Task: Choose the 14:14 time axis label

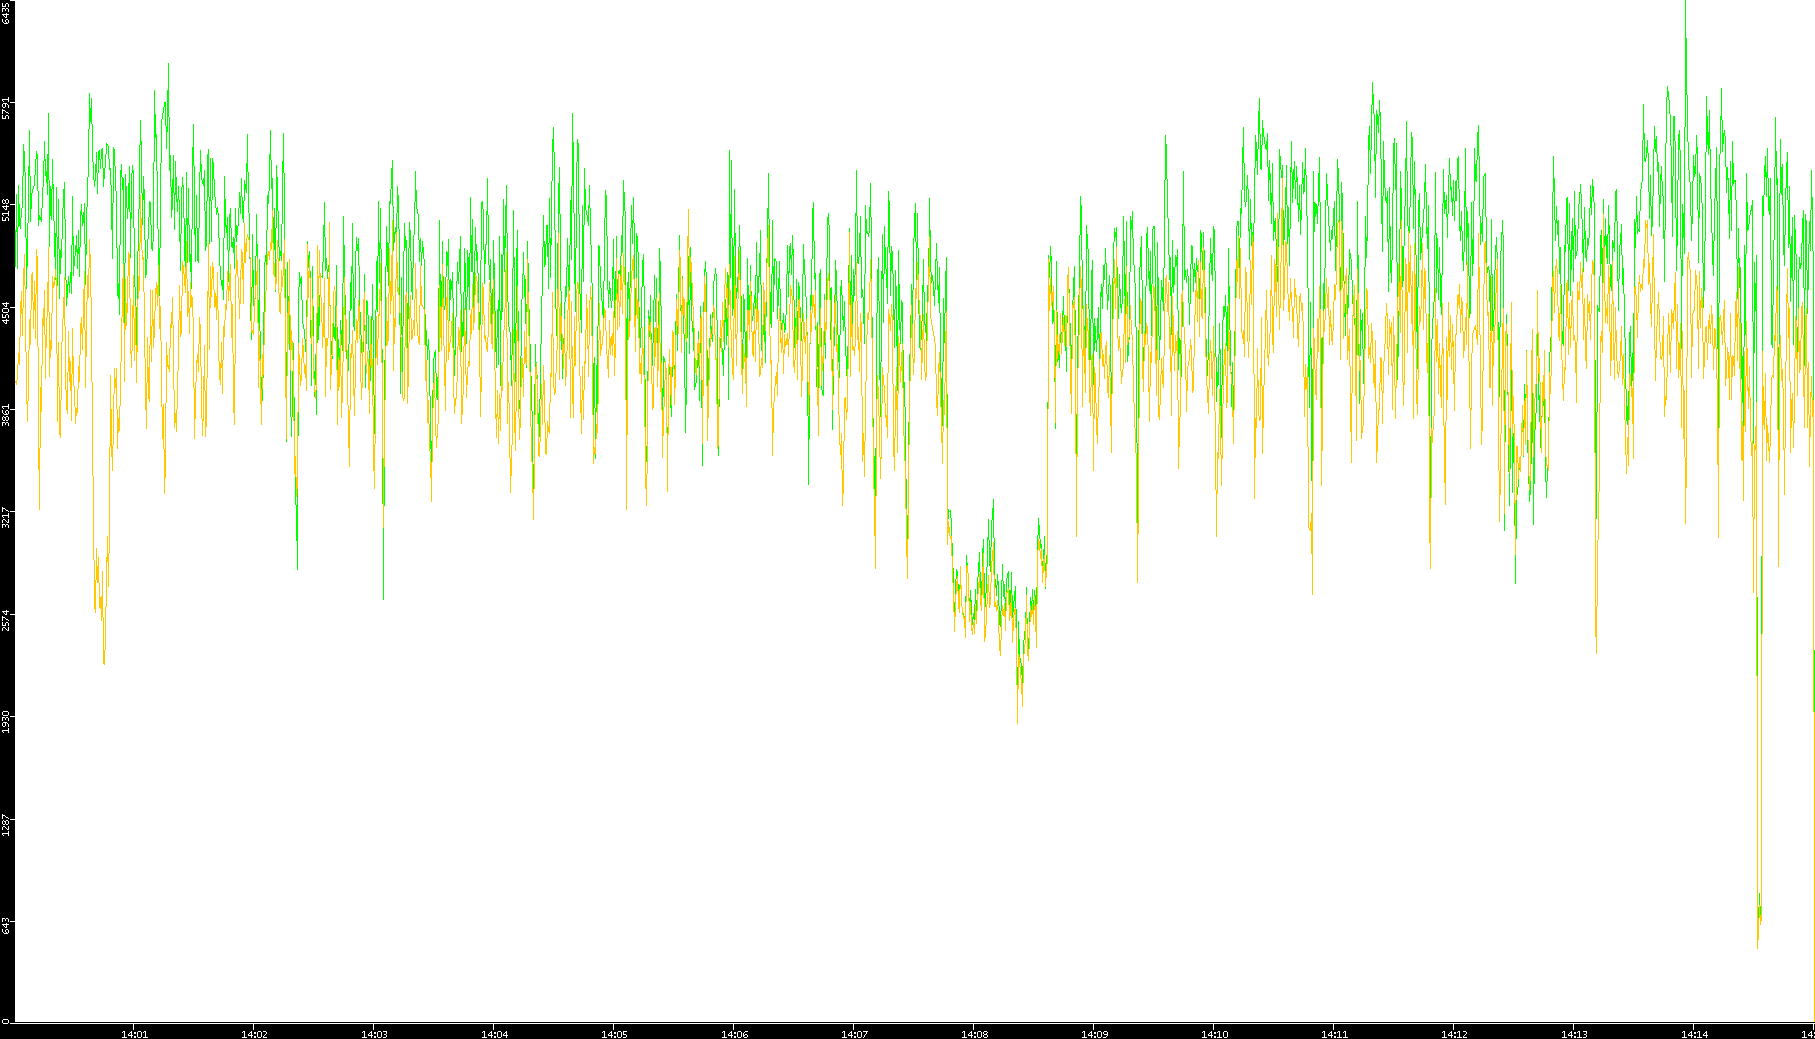Action: [x=1694, y=1033]
